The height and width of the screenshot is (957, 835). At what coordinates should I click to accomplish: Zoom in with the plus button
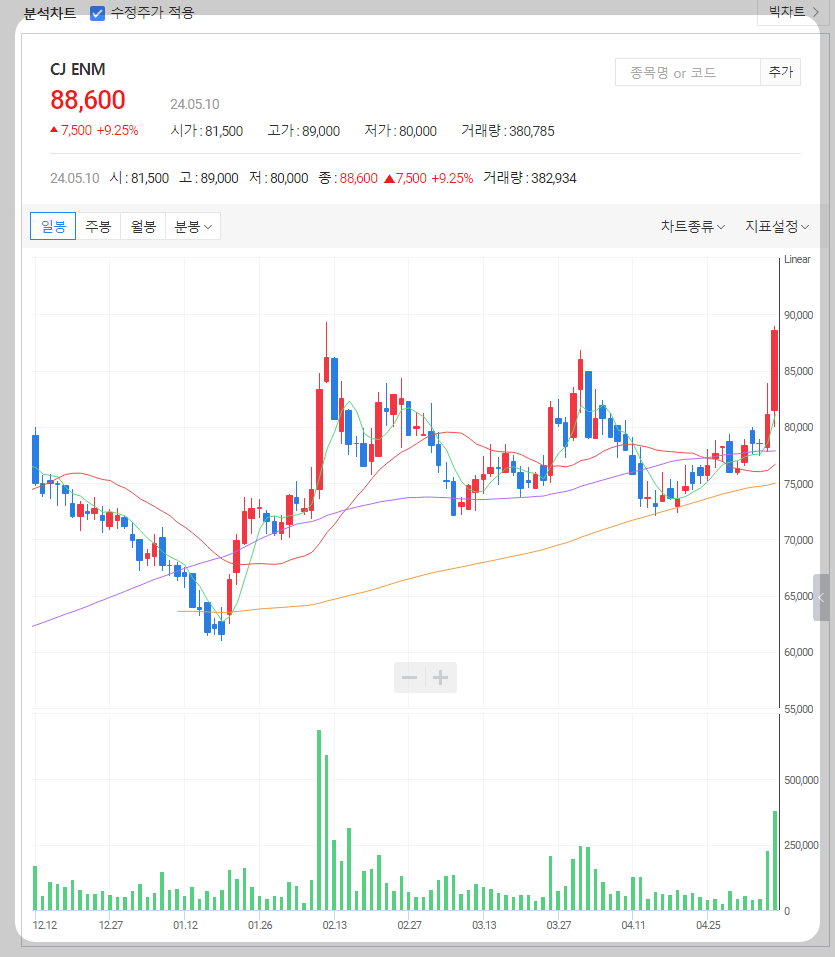441,677
